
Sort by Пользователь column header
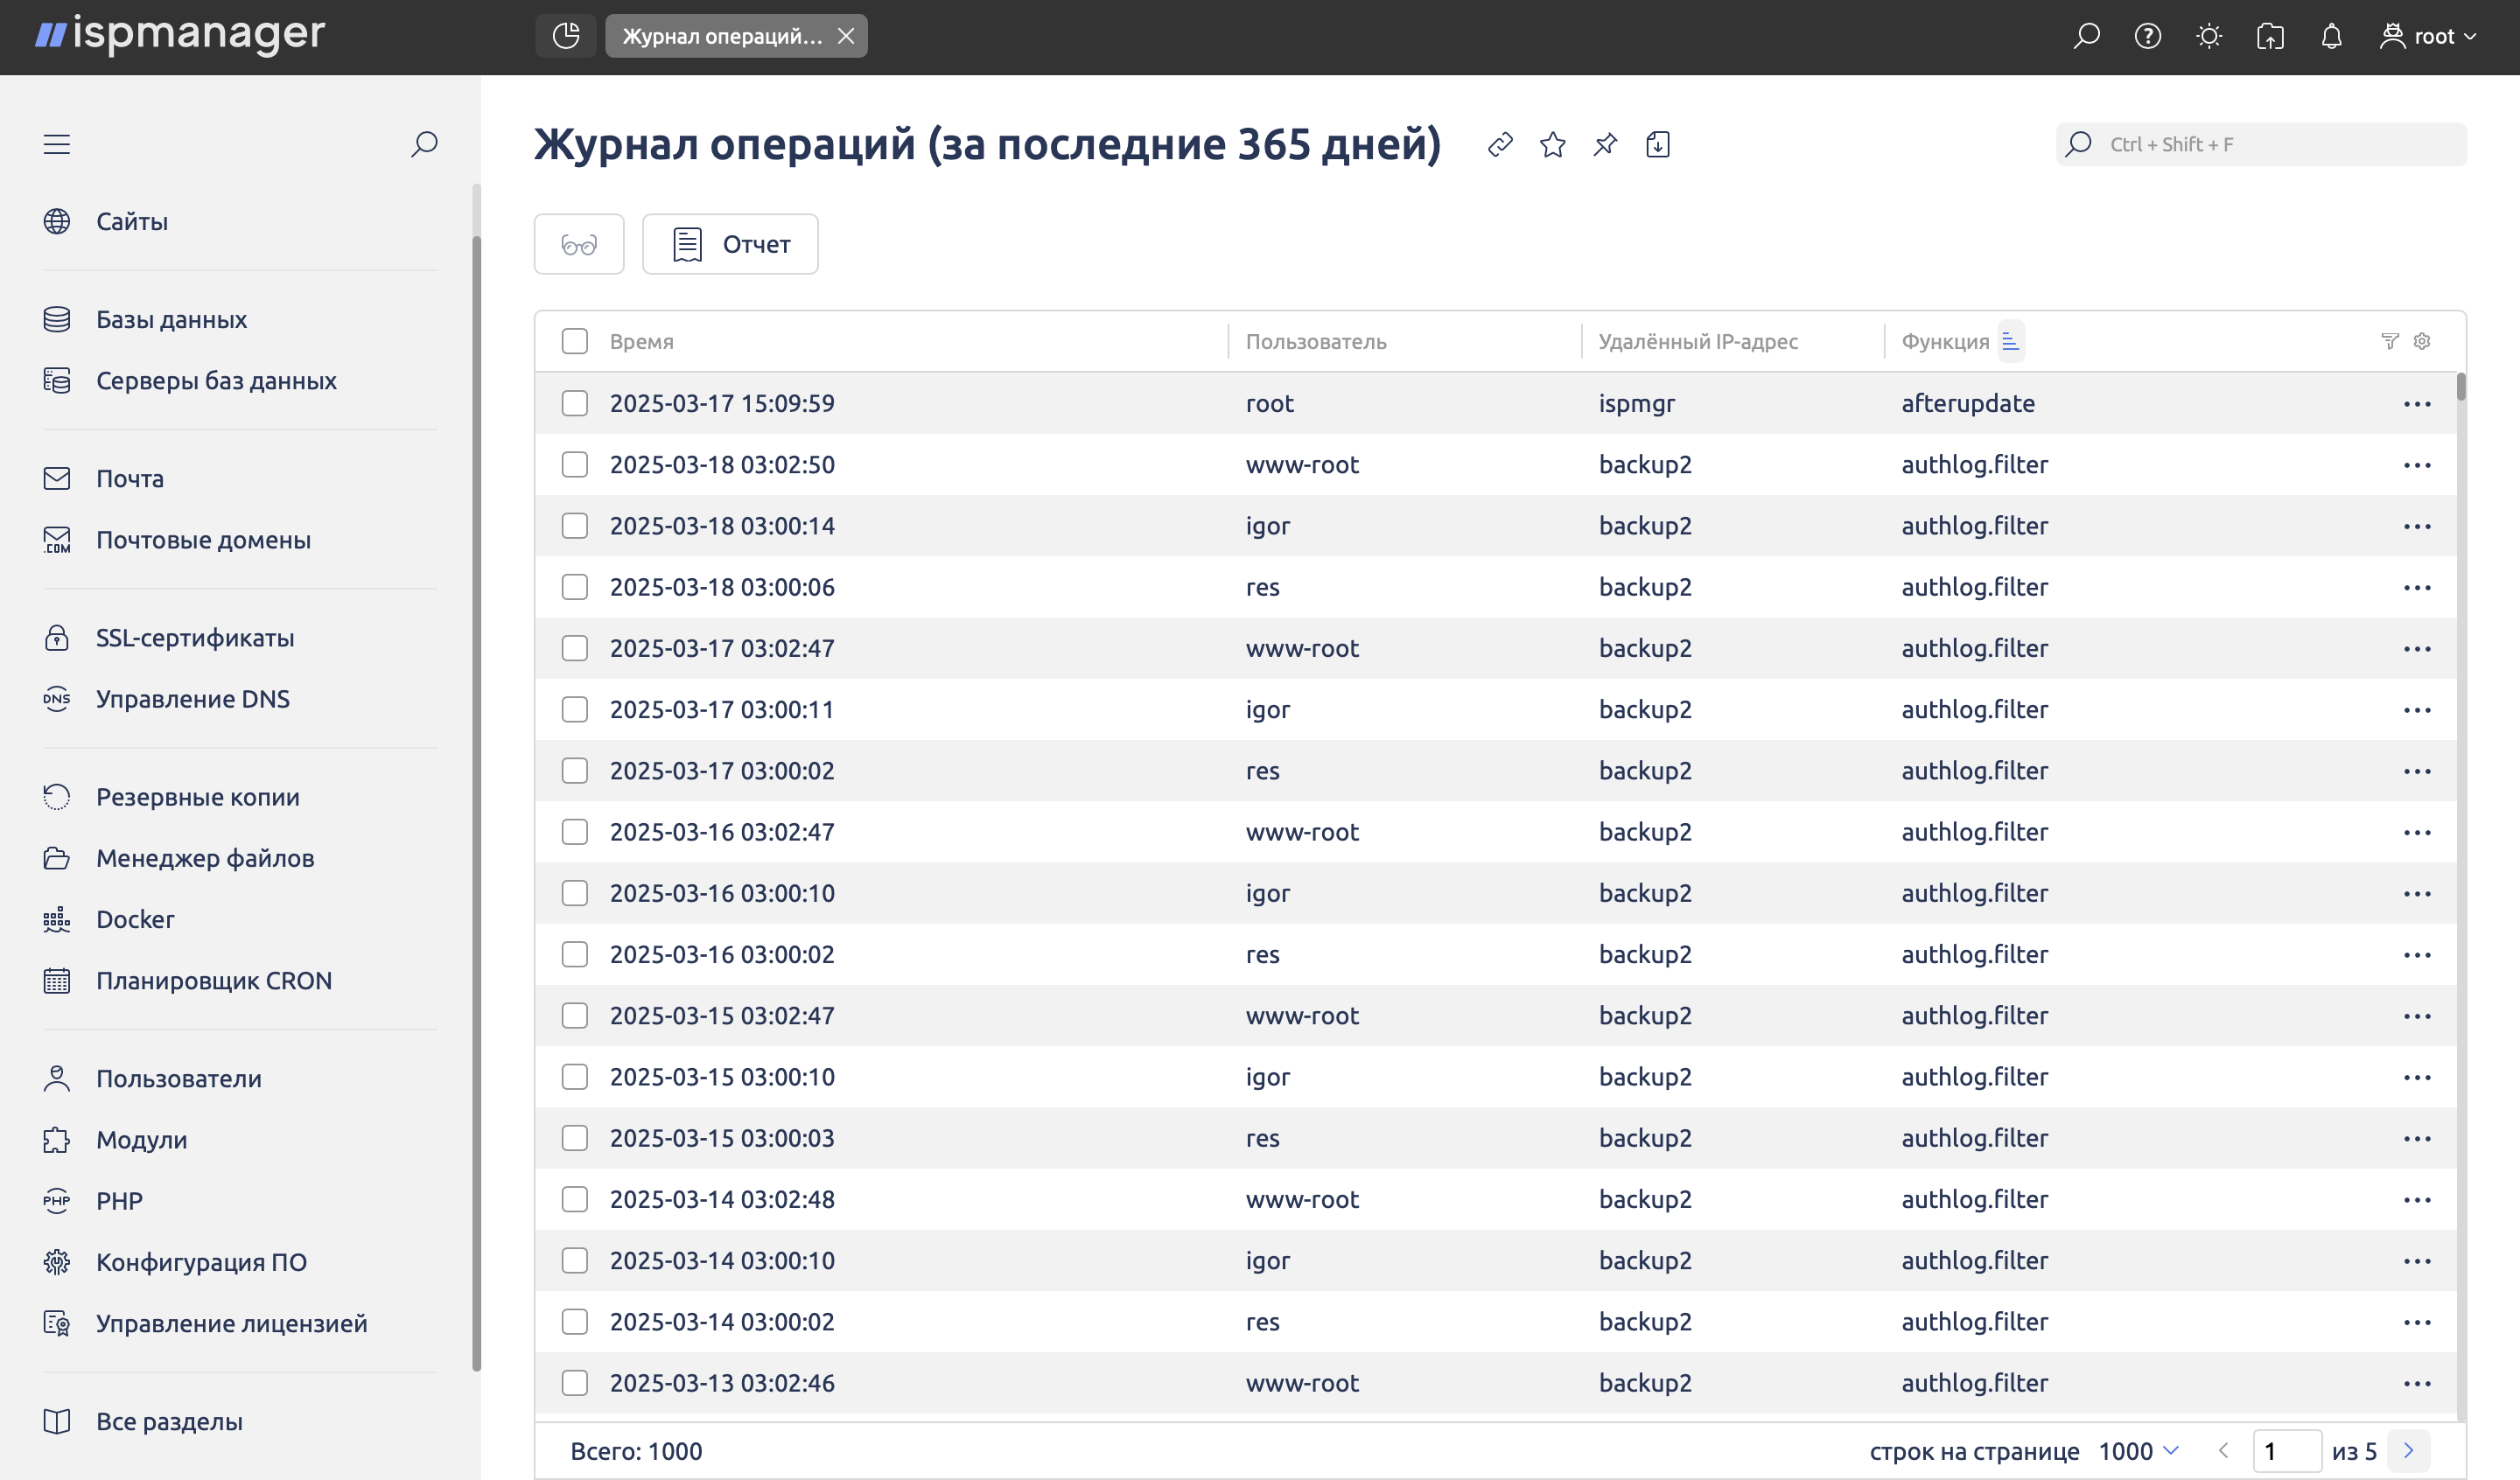click(x=1316, y=341)
